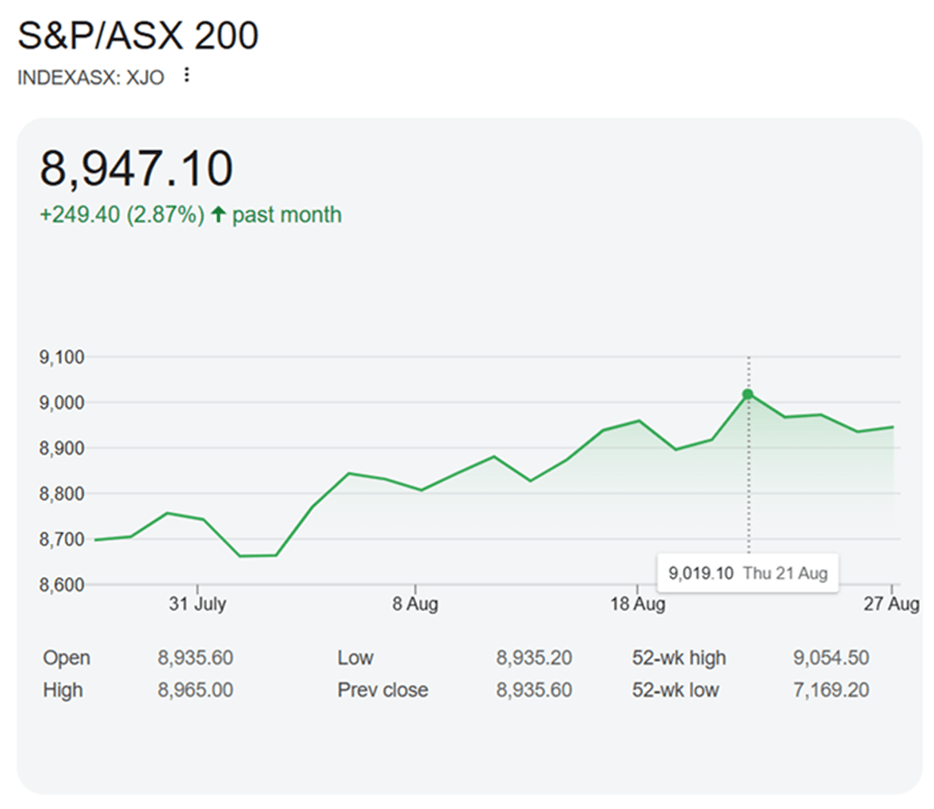Click the Open value 8,935.60
The image size is (934, 809).
pos(195,658)
